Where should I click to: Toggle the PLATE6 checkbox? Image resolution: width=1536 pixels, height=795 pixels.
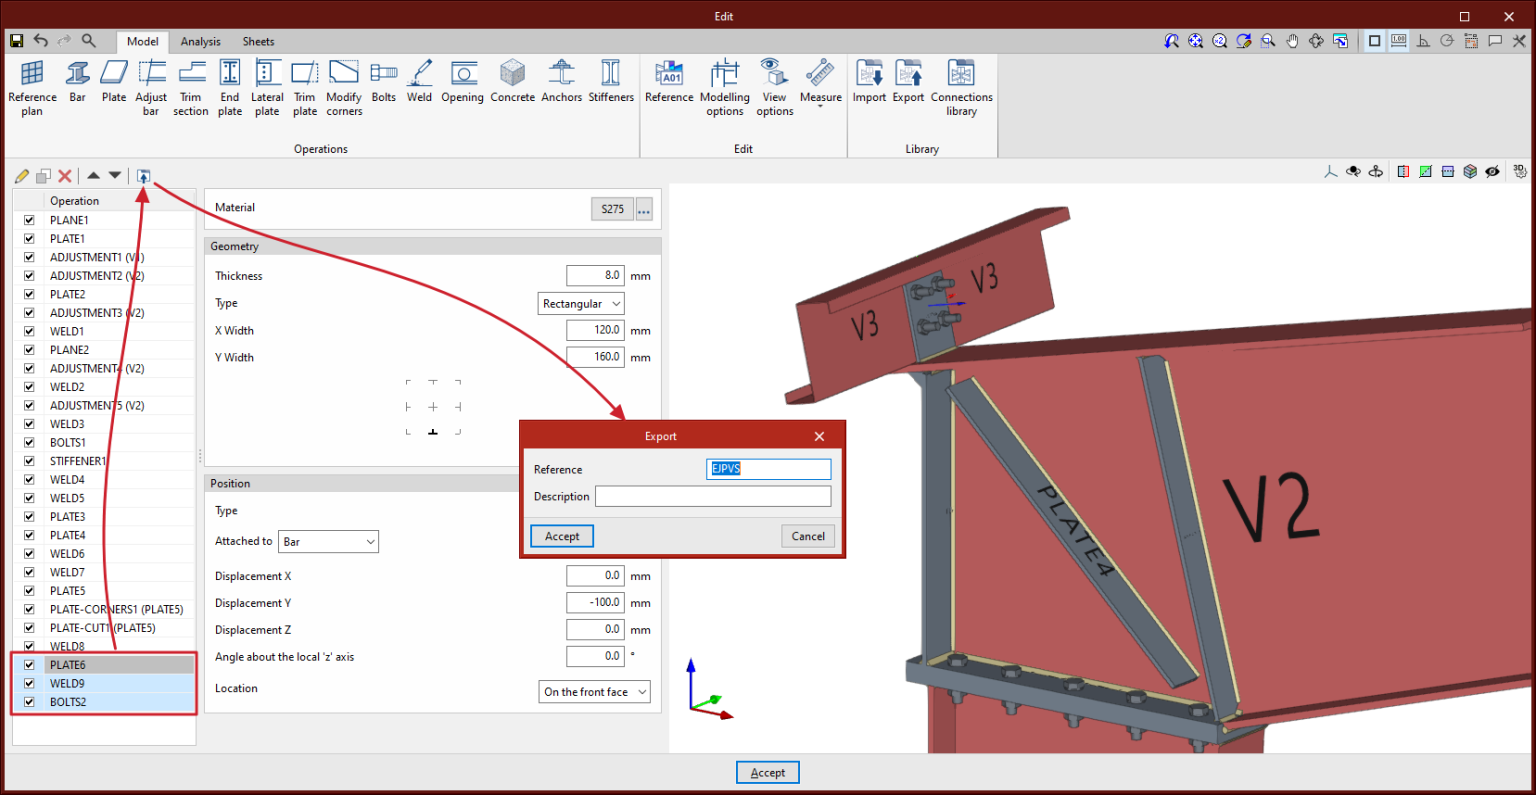29,665
